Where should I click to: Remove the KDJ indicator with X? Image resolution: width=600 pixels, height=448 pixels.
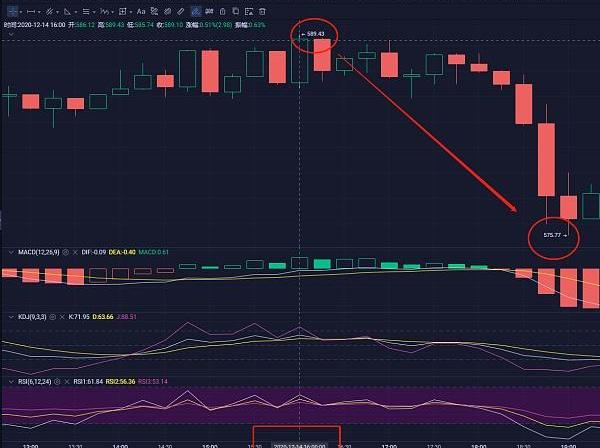click(62, 317)
